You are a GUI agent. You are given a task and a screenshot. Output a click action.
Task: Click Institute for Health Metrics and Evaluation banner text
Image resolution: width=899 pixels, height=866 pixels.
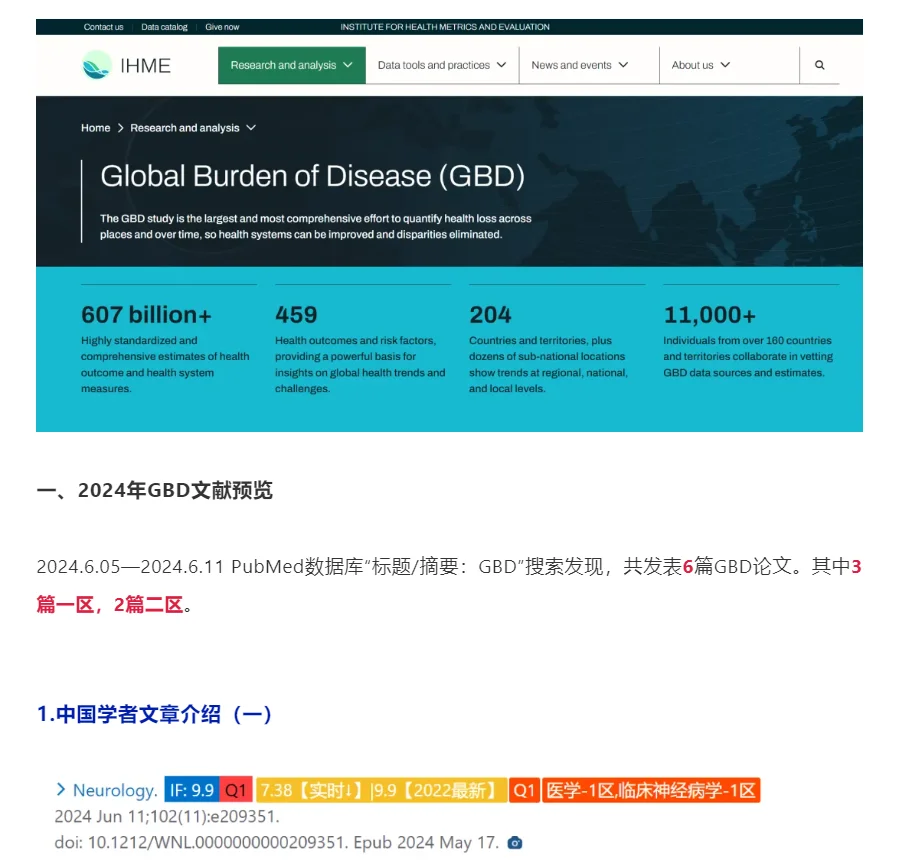445,27
